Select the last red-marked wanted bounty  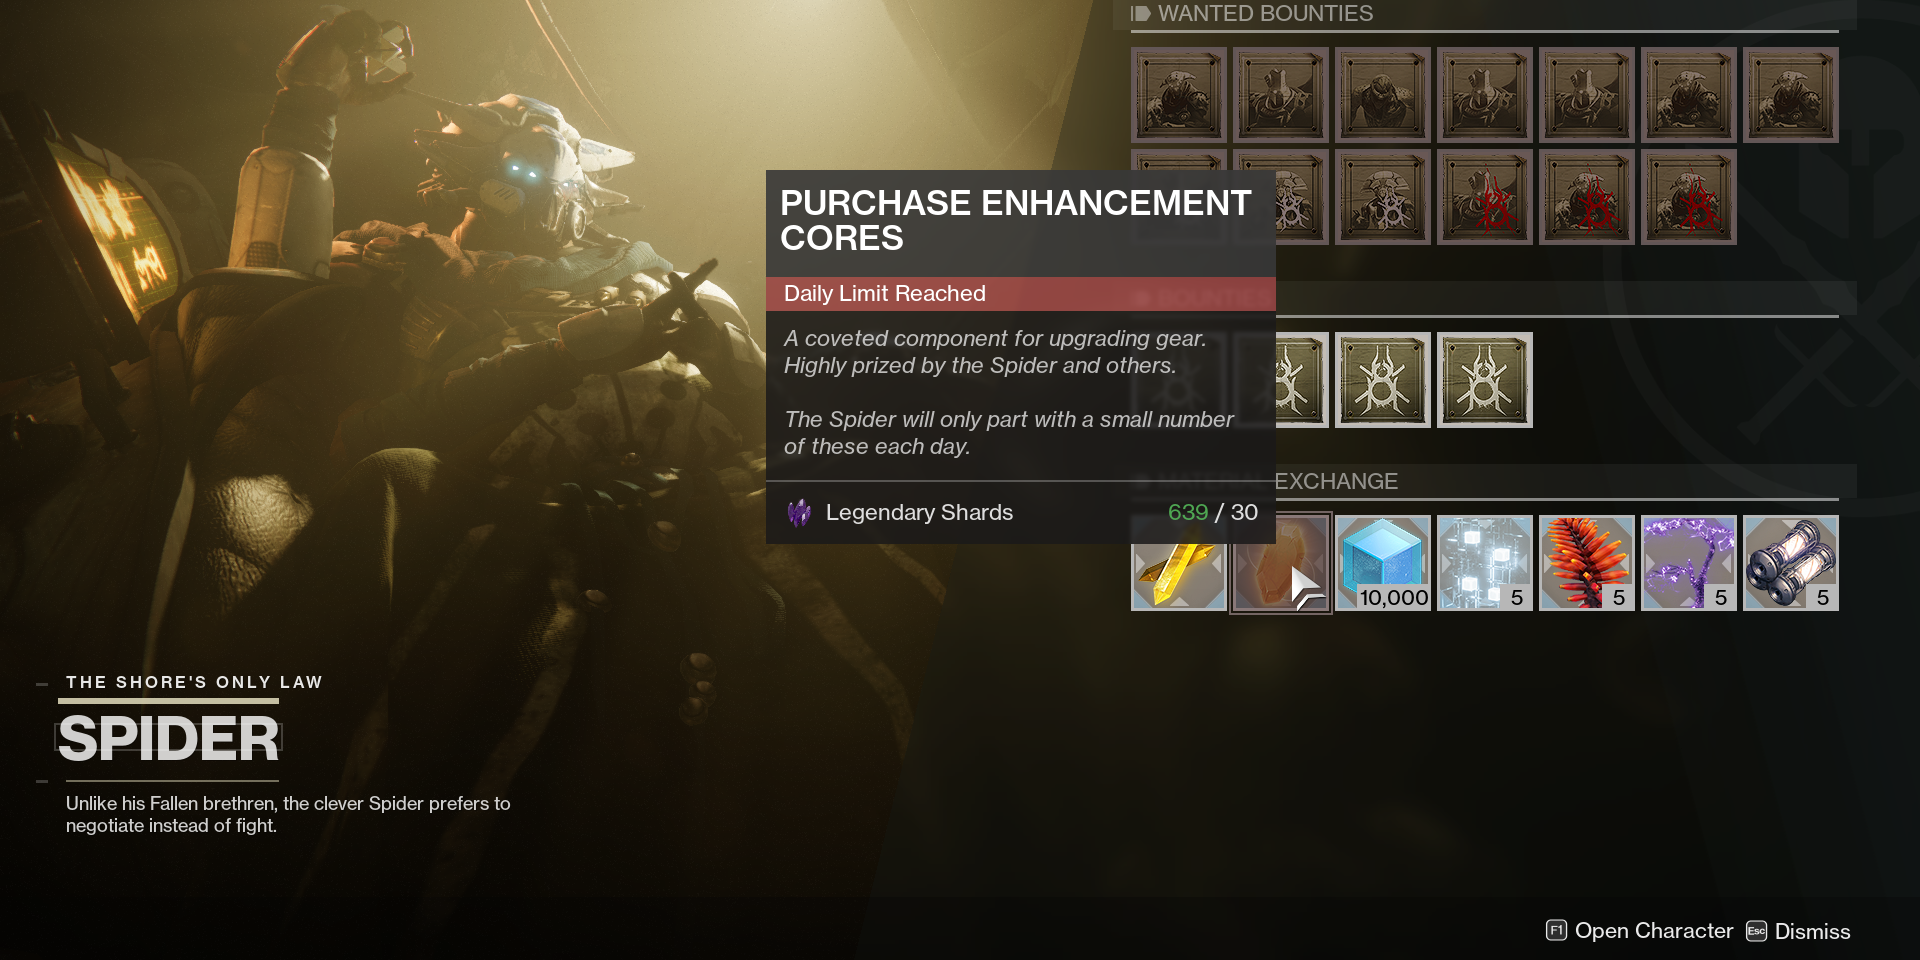(1689, 197)
